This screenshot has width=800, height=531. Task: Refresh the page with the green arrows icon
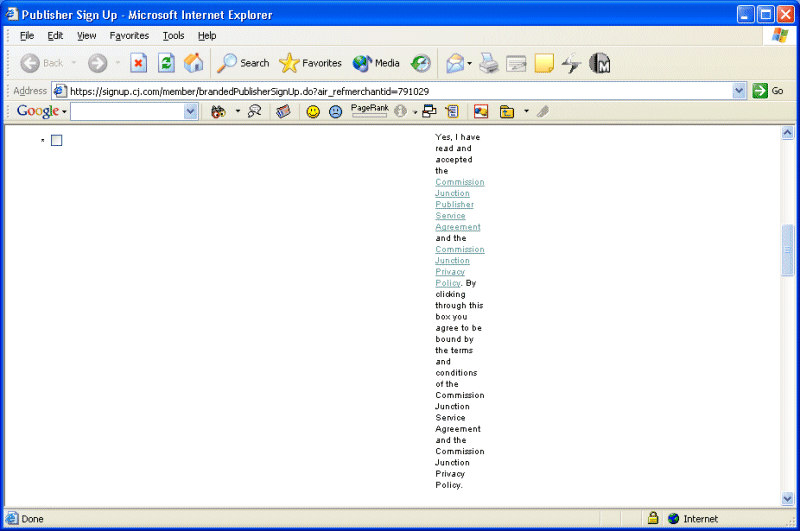[166, 63]
